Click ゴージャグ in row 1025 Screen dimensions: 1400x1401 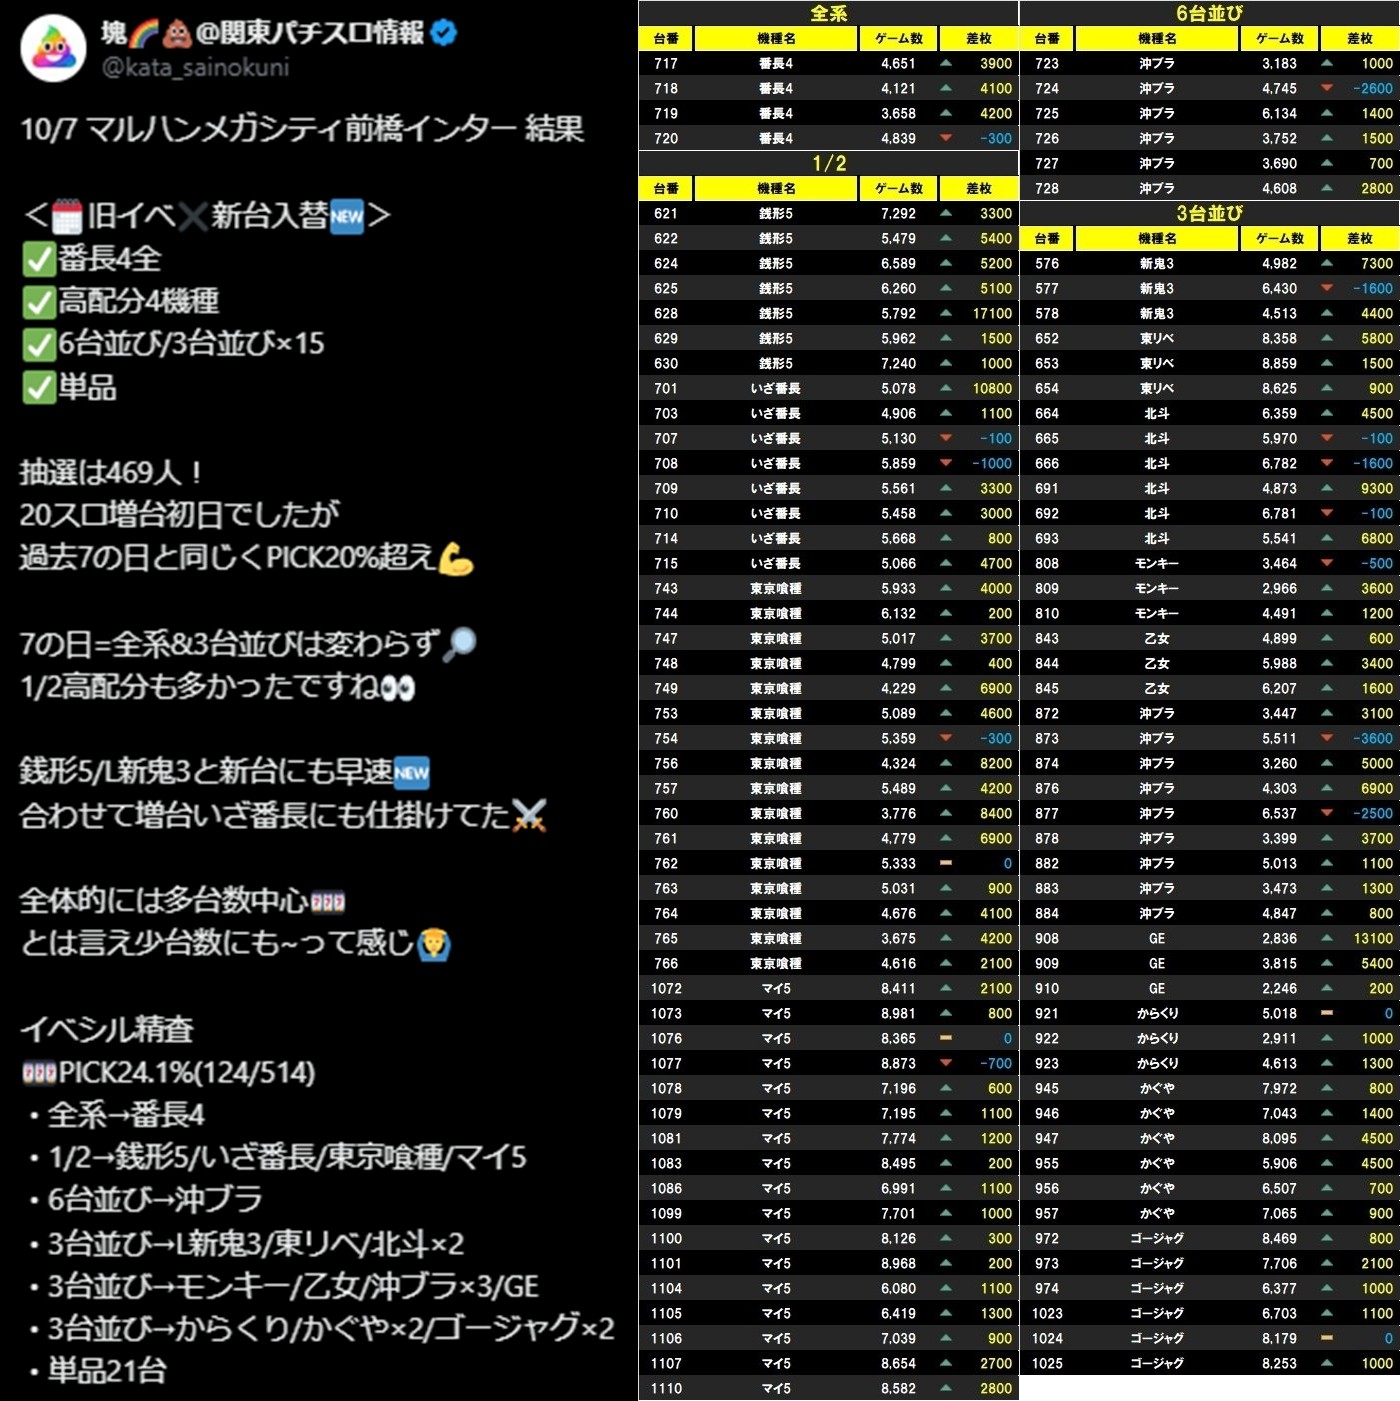point(1157,1363)
